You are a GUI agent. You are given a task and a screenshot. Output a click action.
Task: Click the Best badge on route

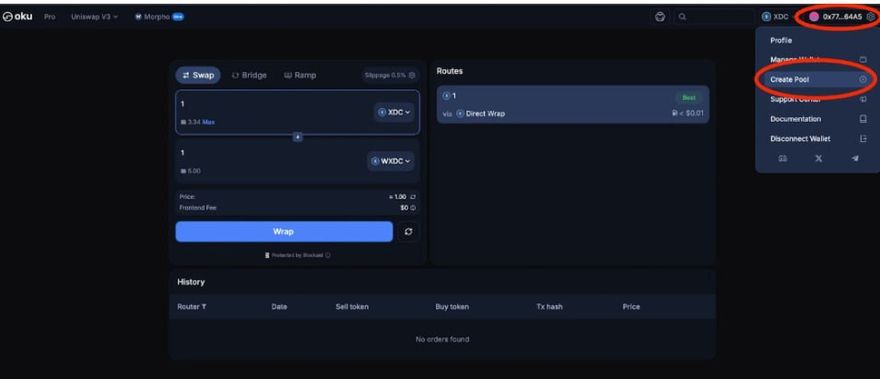pos(689,98)
